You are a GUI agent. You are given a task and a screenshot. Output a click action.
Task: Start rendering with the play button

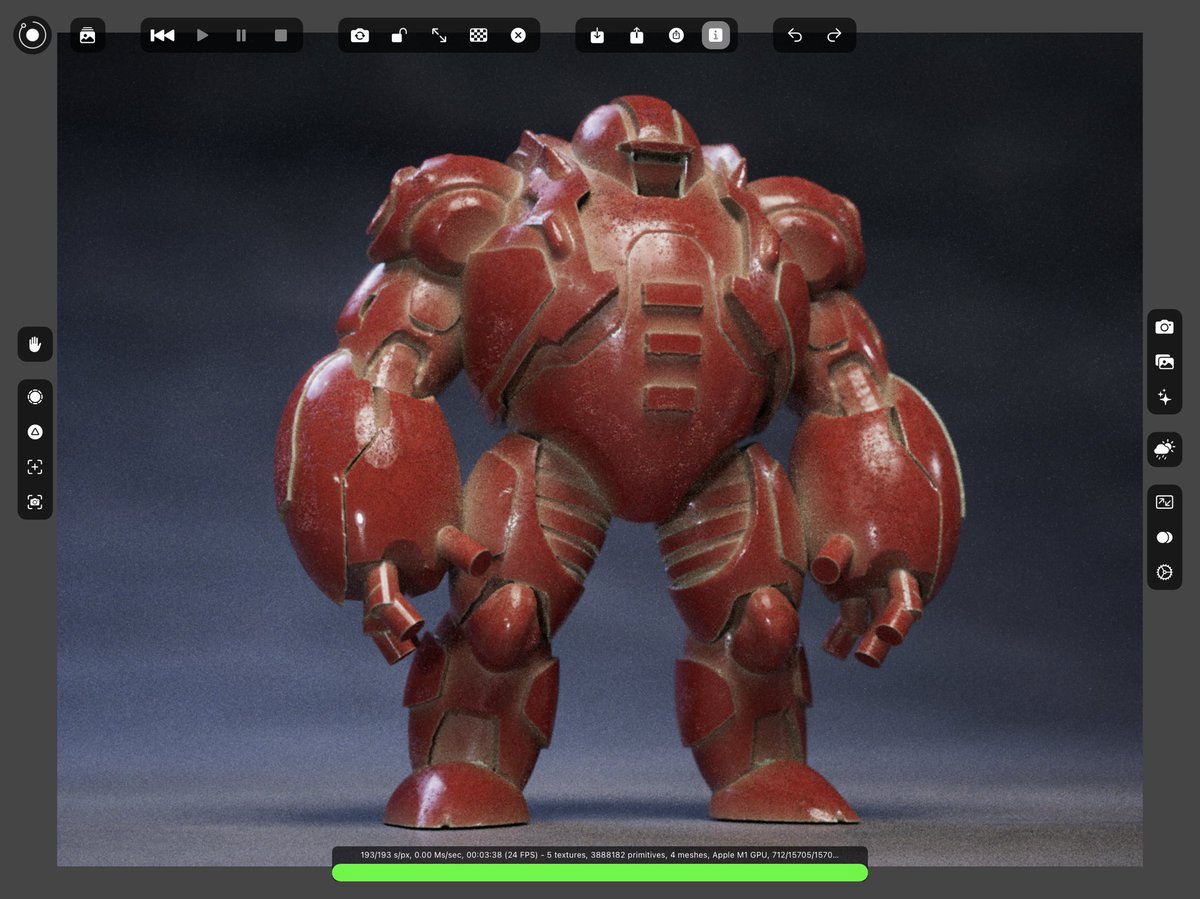pyautogui.click(x=203, y=35)
